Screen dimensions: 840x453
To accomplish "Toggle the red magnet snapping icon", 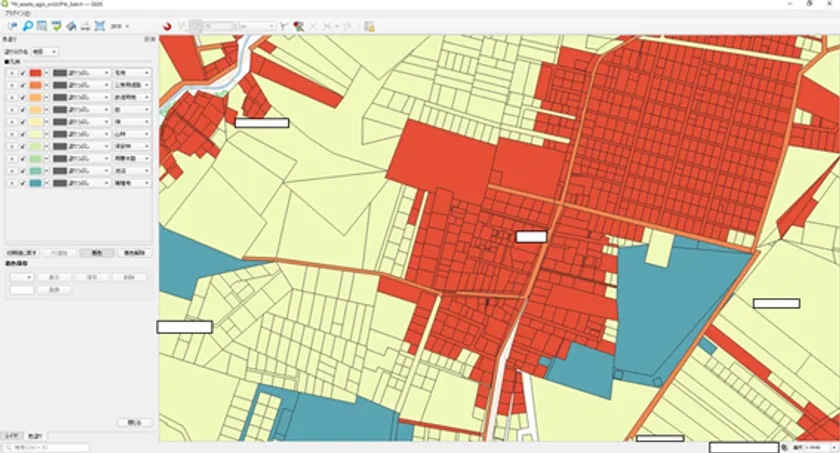I will click(167, 26).
